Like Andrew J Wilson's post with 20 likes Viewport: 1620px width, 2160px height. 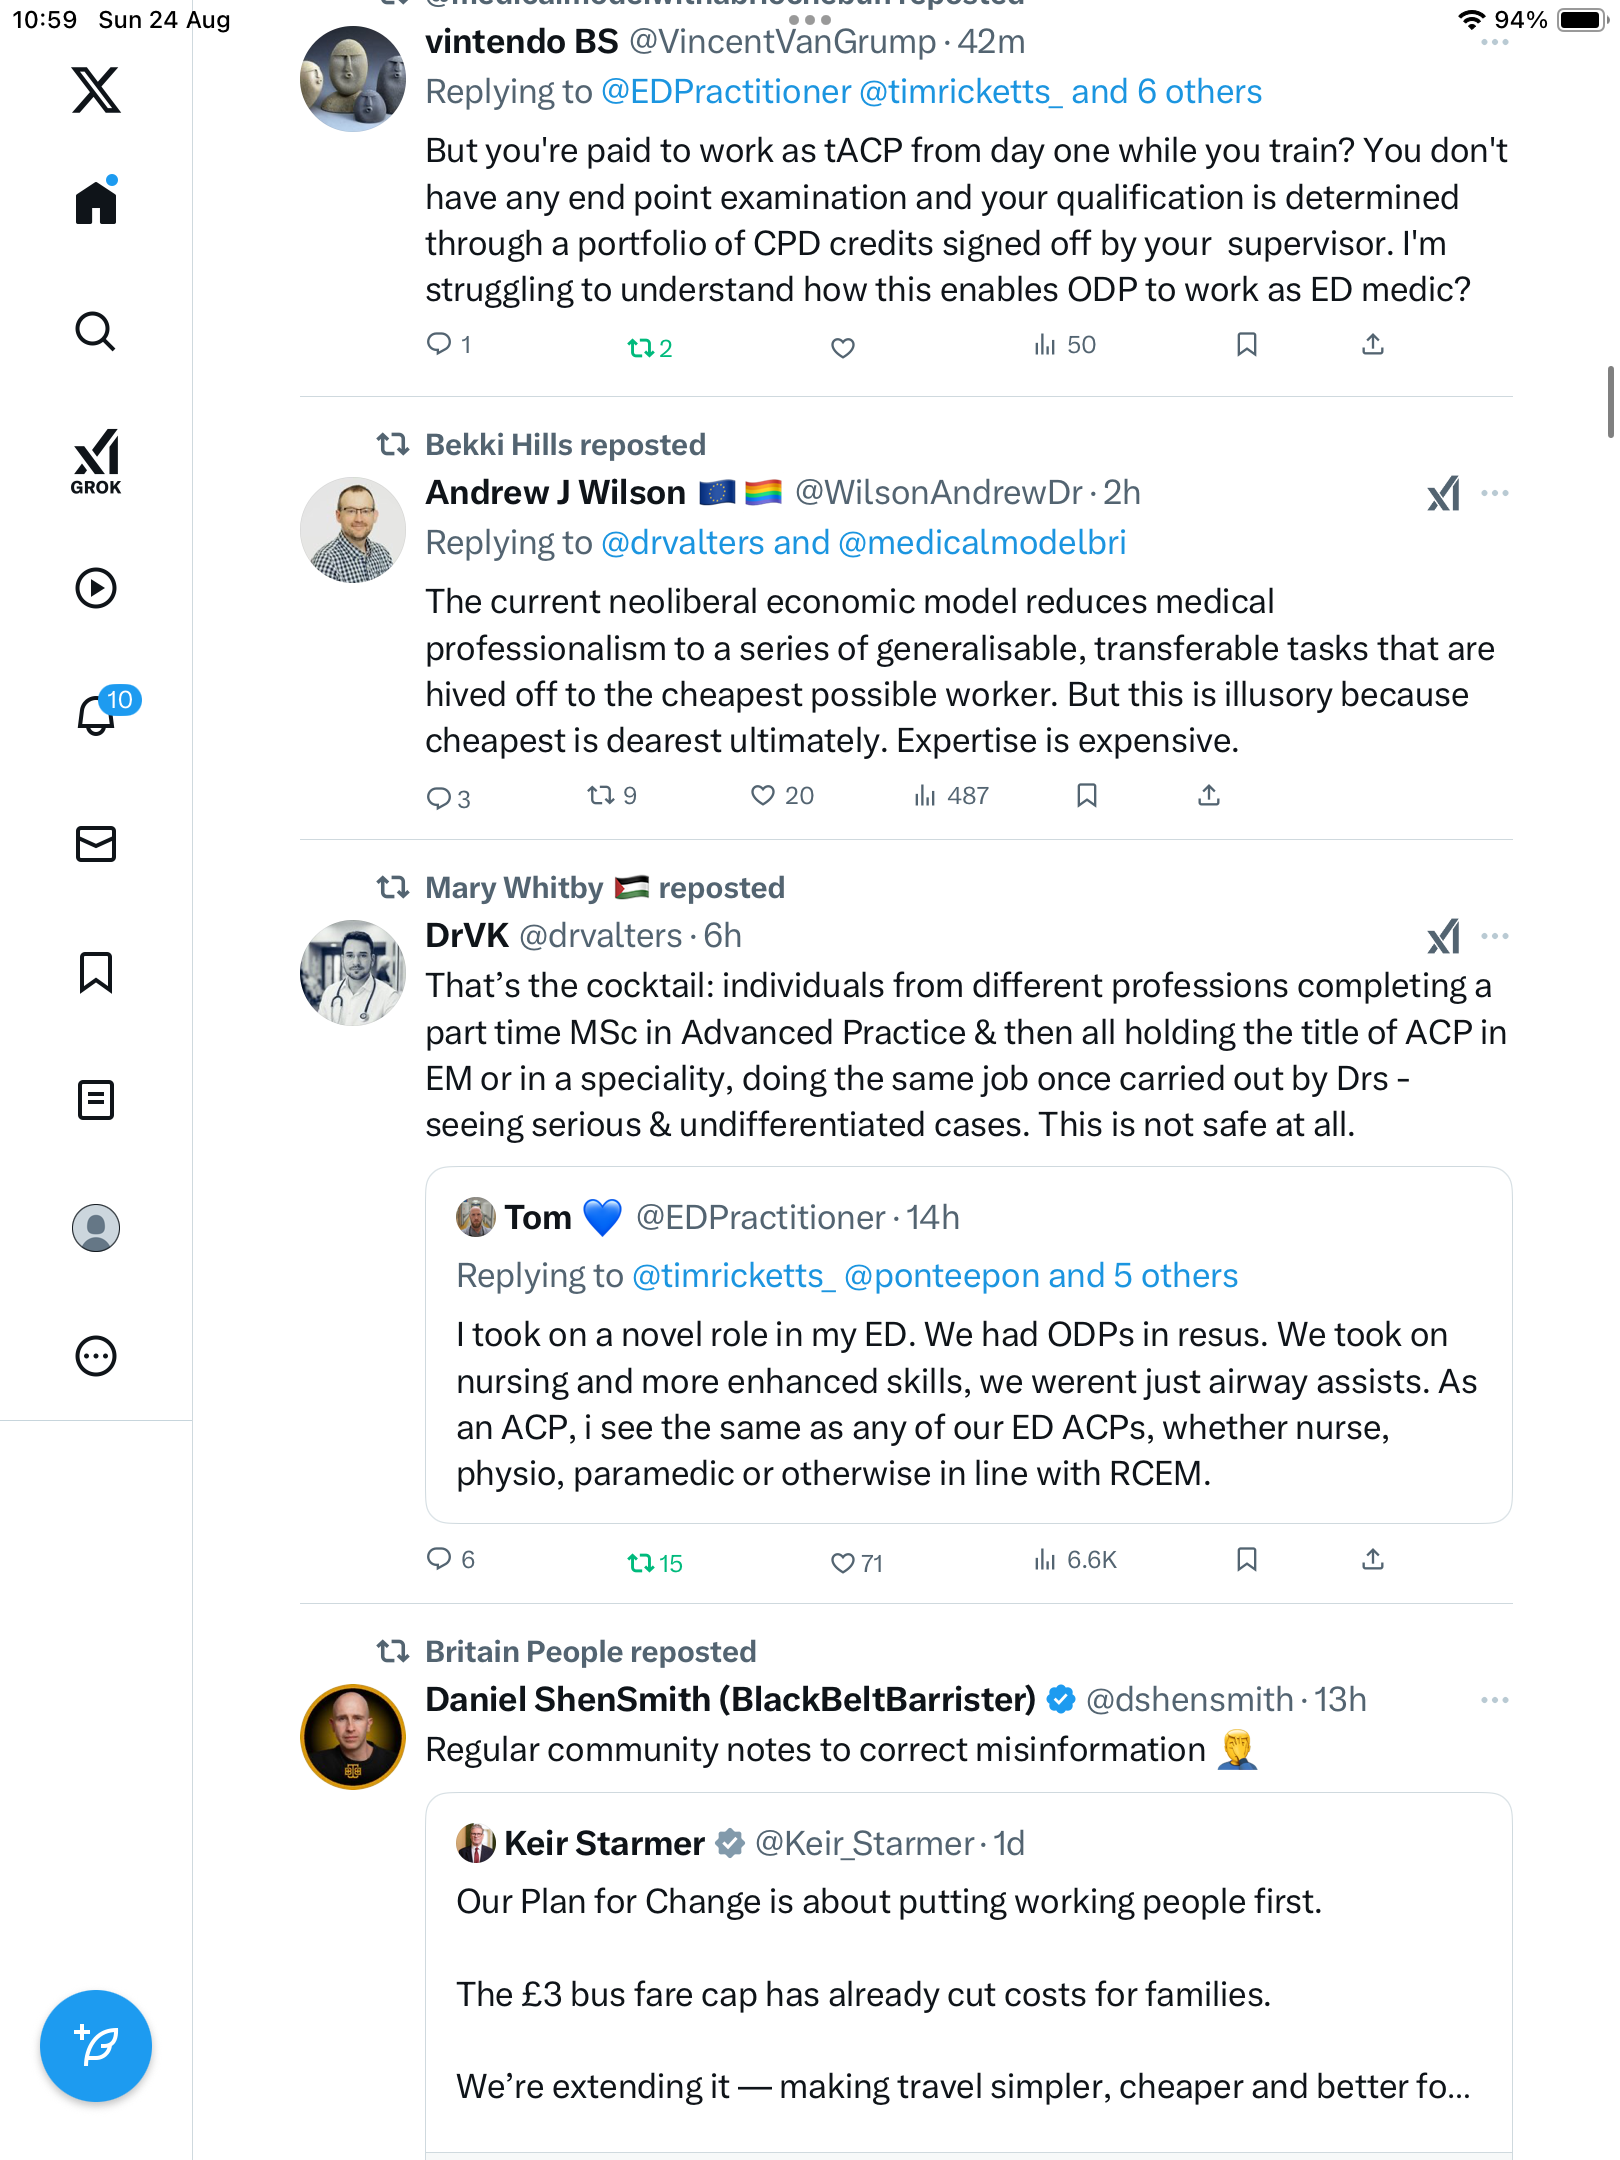point(763,796)
